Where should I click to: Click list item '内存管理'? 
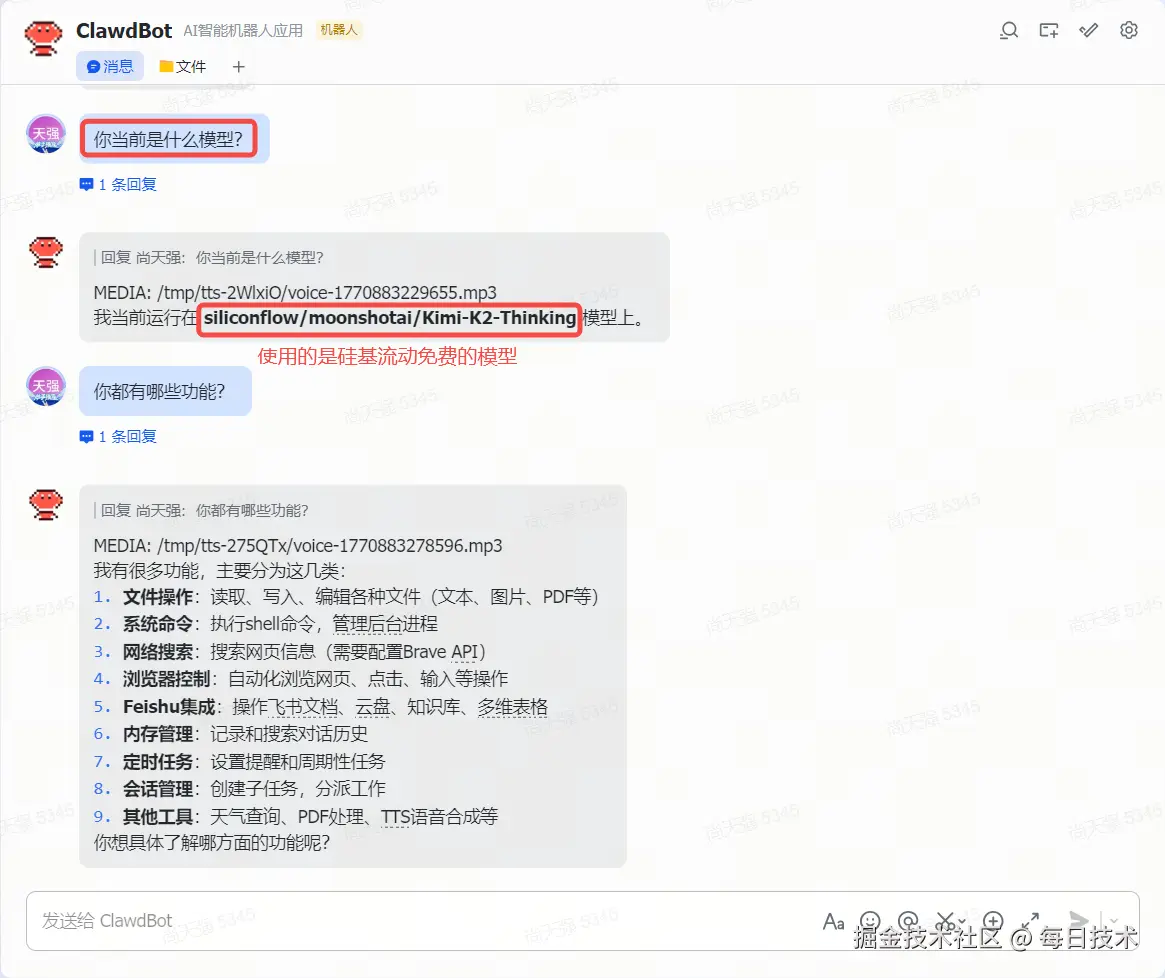coord(158,734)
